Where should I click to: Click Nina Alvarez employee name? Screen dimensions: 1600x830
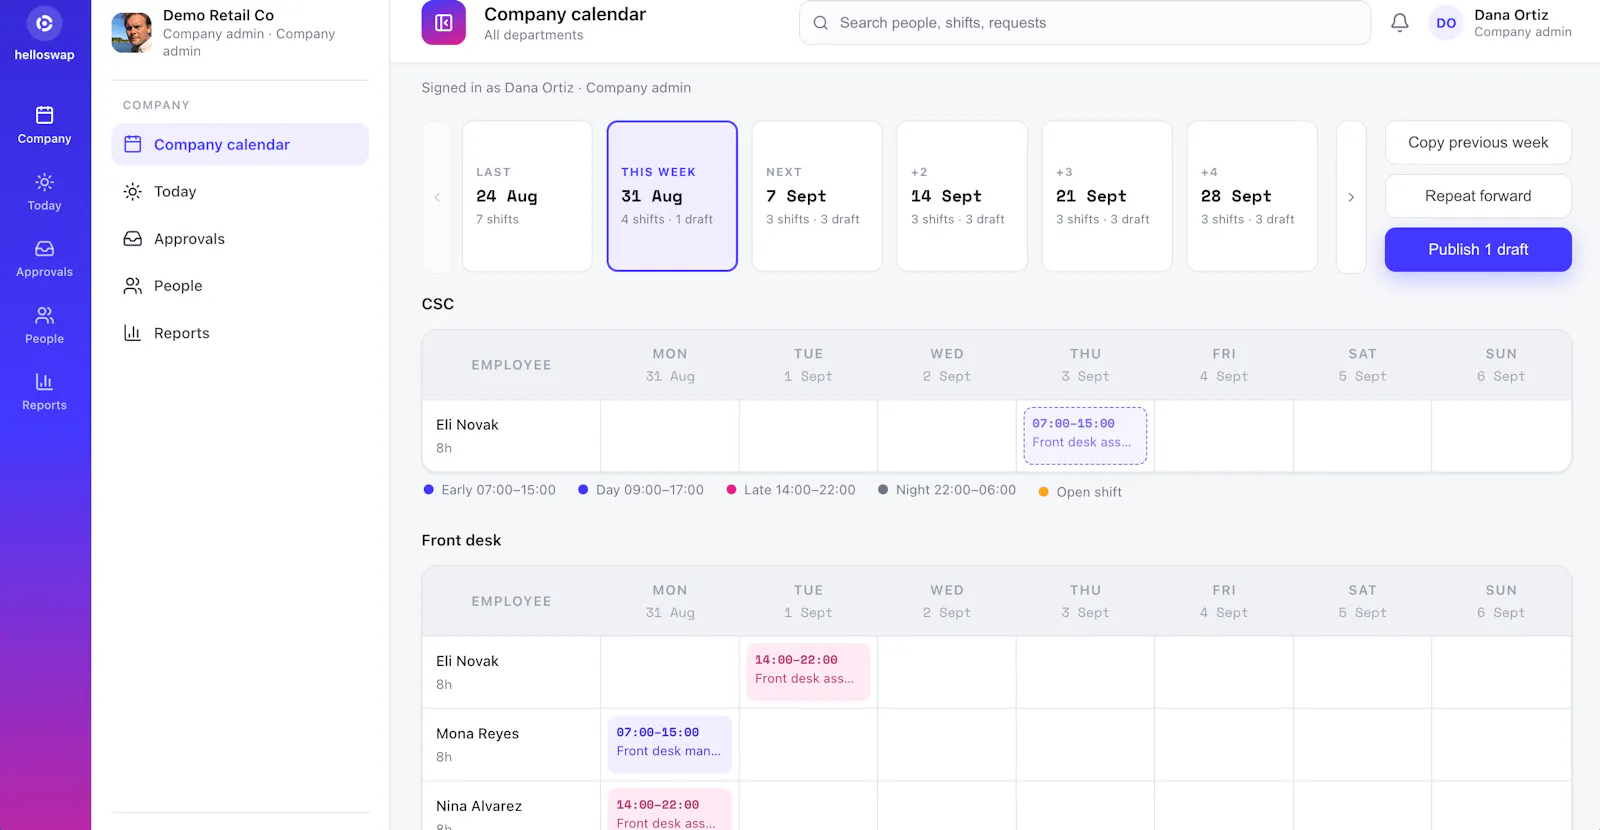click(479, 806)
